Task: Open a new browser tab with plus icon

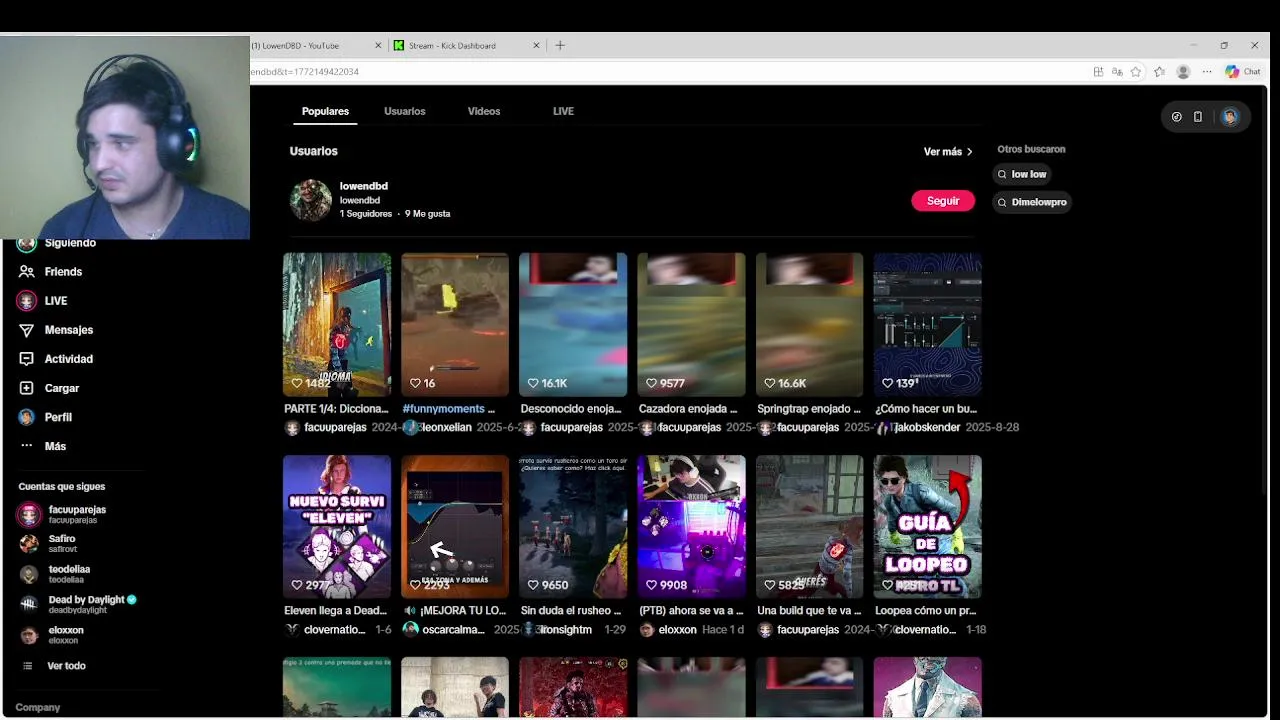Action: click(560, 45)
